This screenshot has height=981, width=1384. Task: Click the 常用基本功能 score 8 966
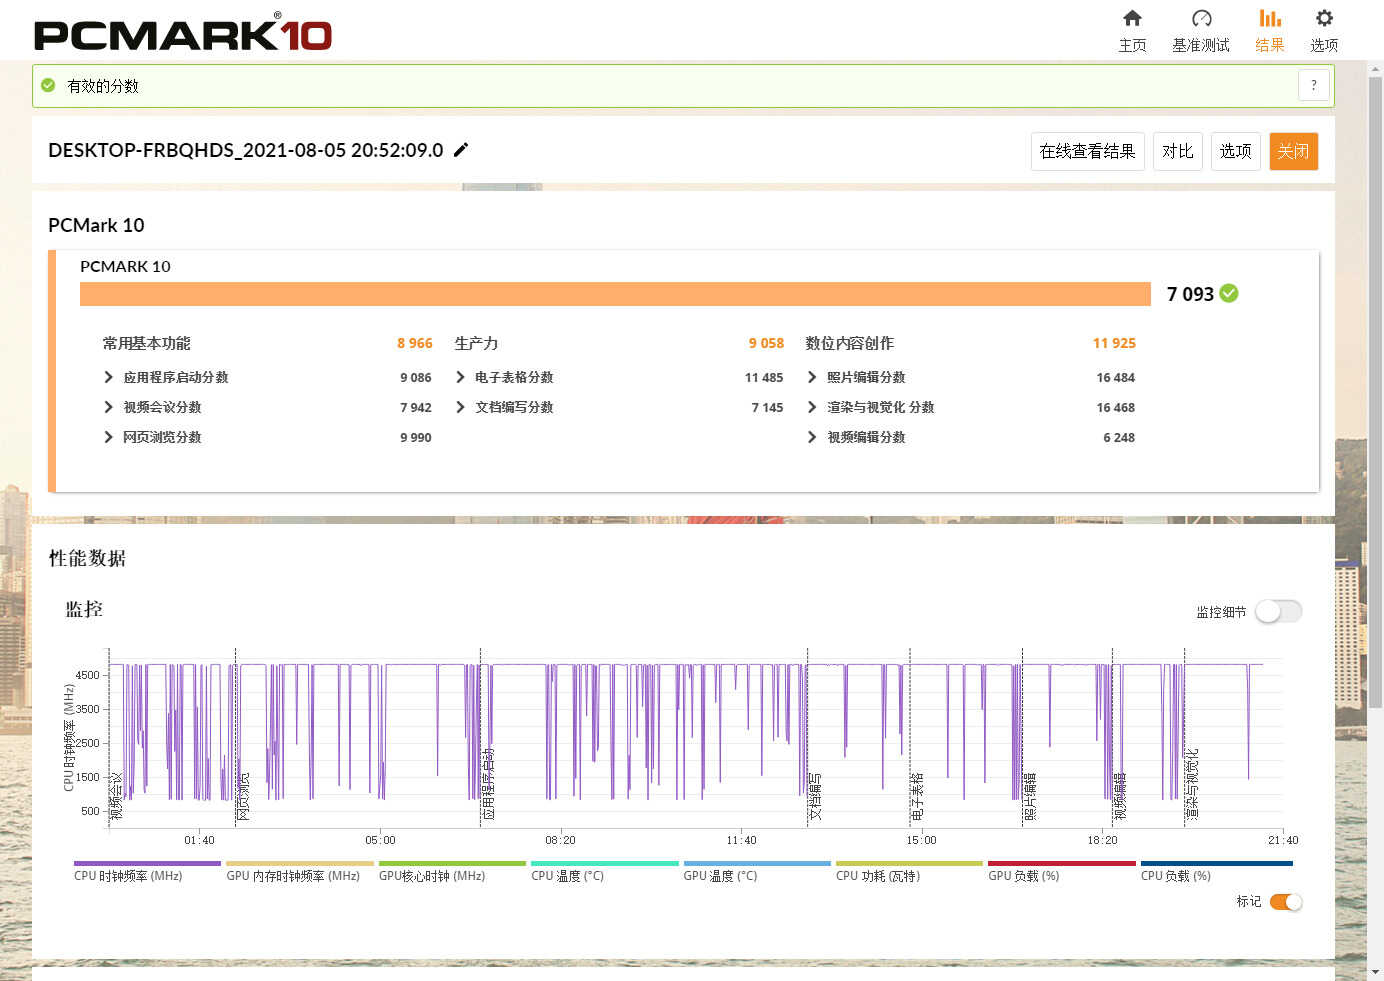pos(414,343)
